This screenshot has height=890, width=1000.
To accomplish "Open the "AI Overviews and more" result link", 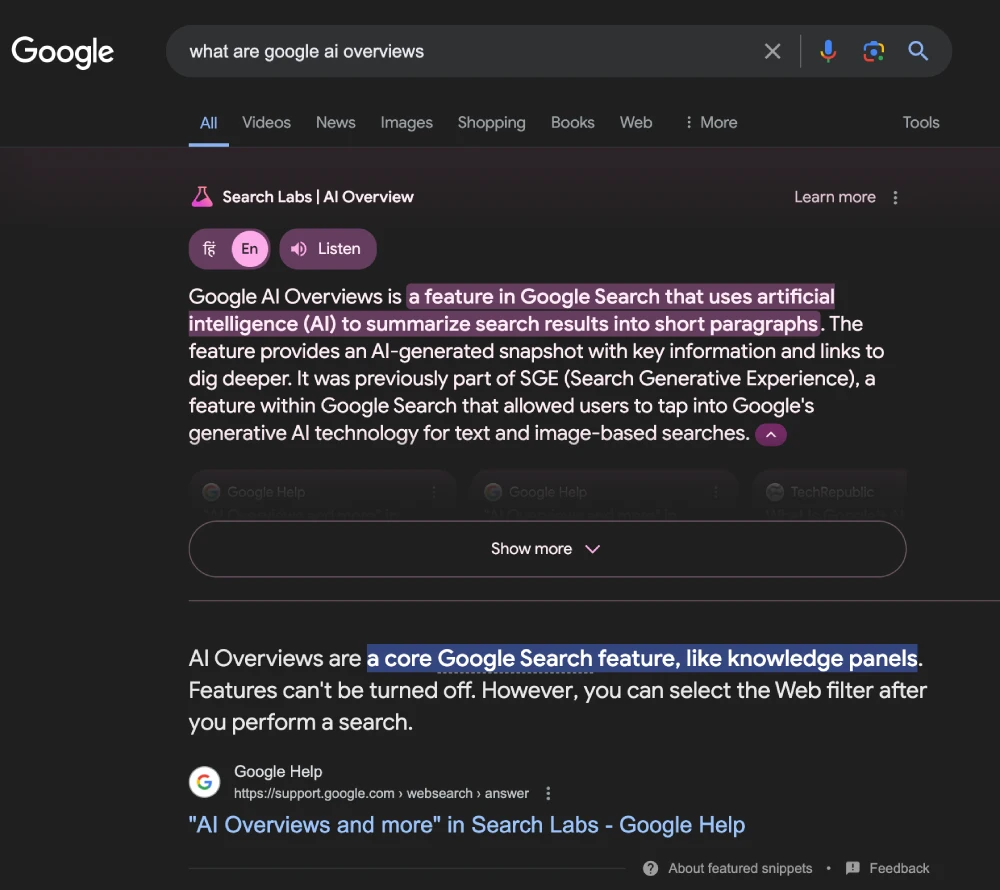I will 466,825.
